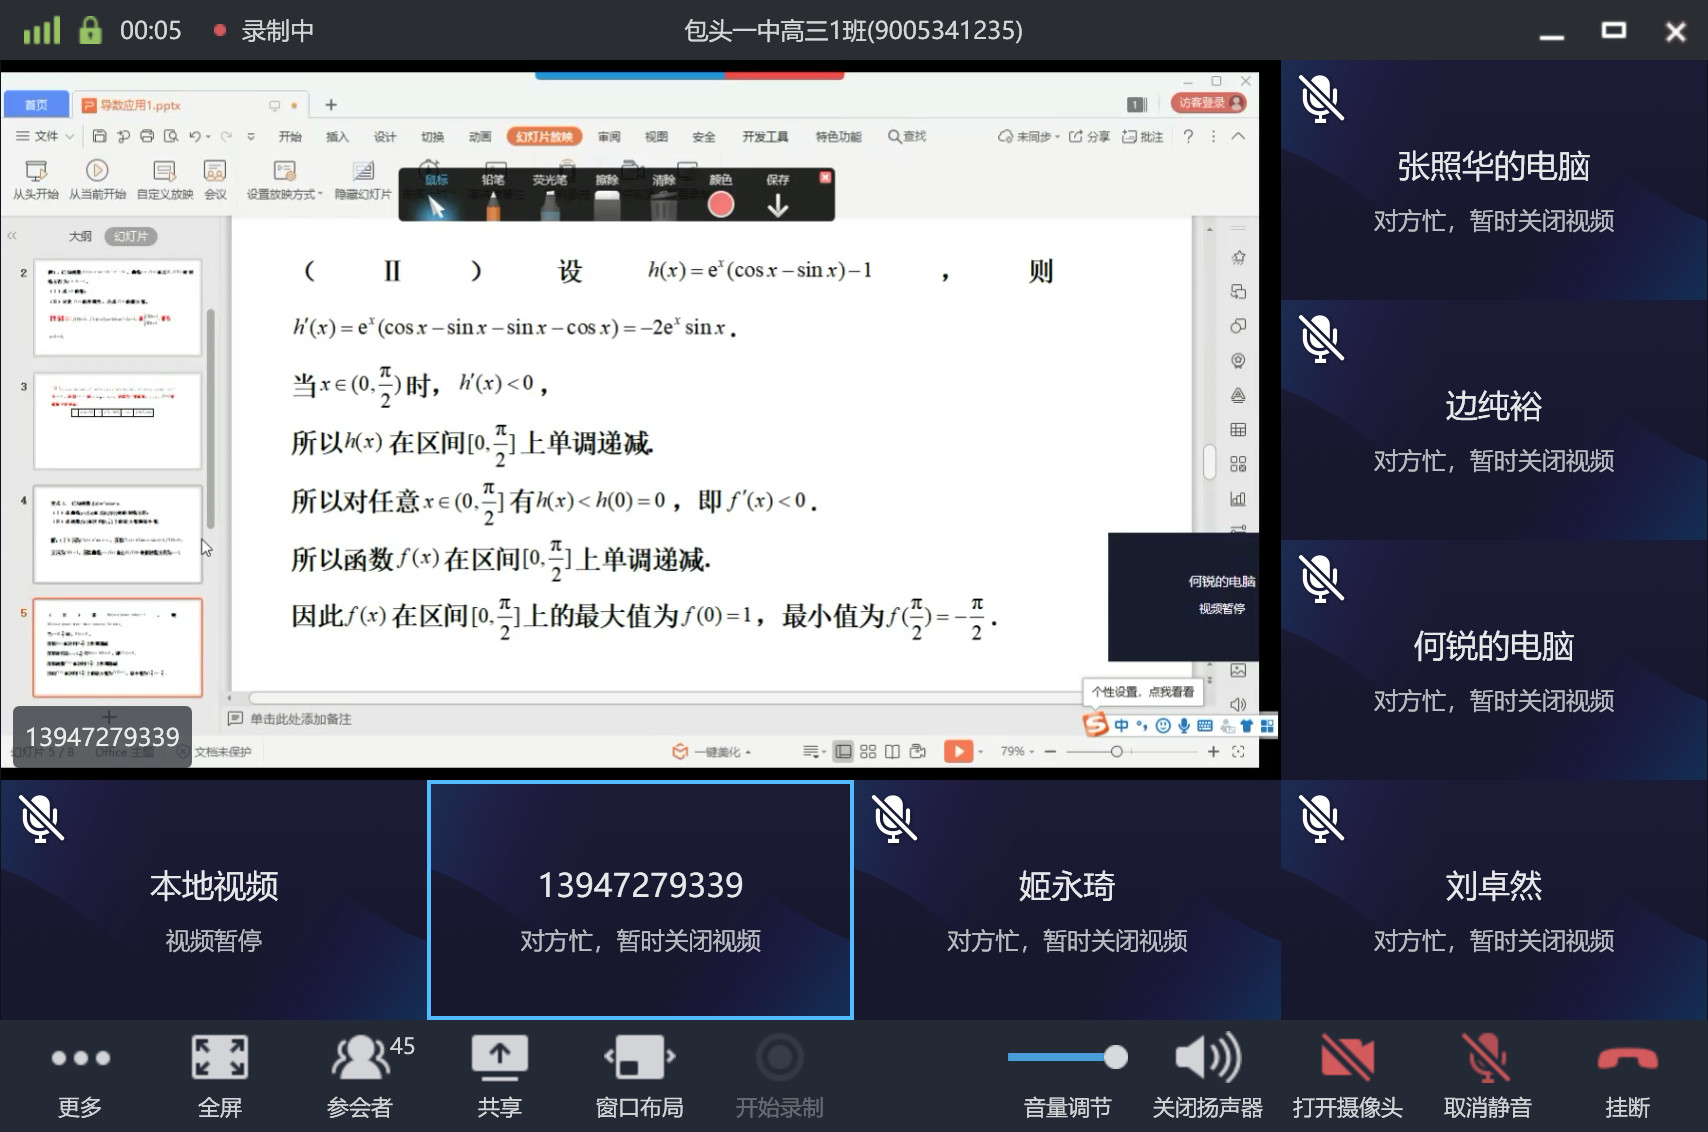Click 隐藏幻灯片 hide slide
This screenshot has width=1708, height=1132.
pyautogui.click(x=363, y=180)
